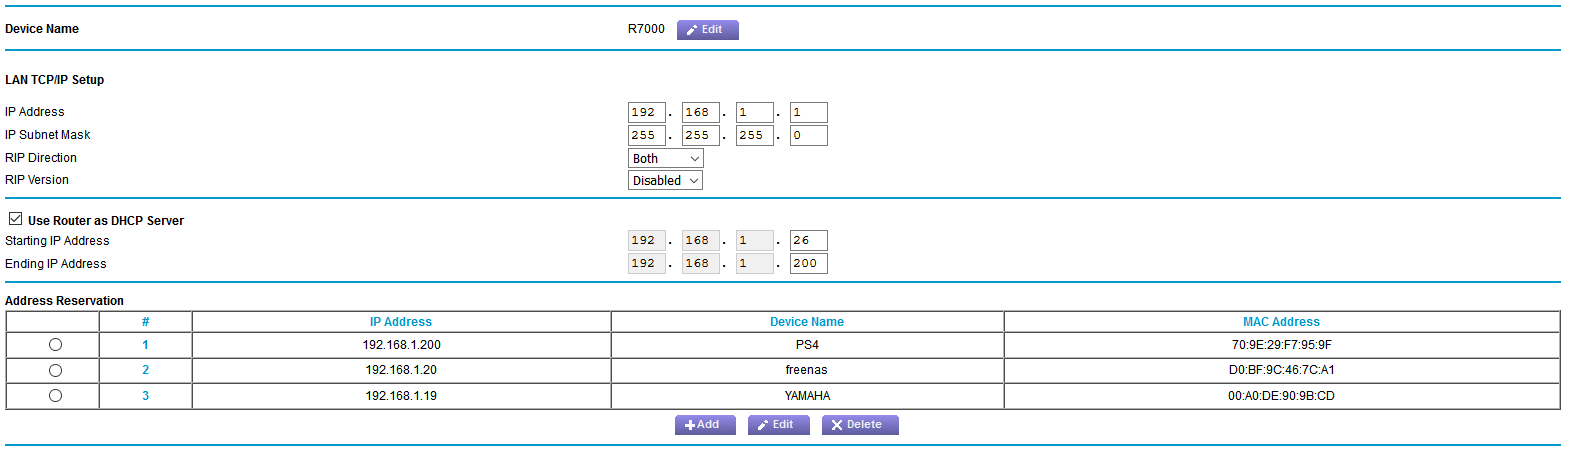Click second octet field of IP Subnet Mask

coord(701,135)
